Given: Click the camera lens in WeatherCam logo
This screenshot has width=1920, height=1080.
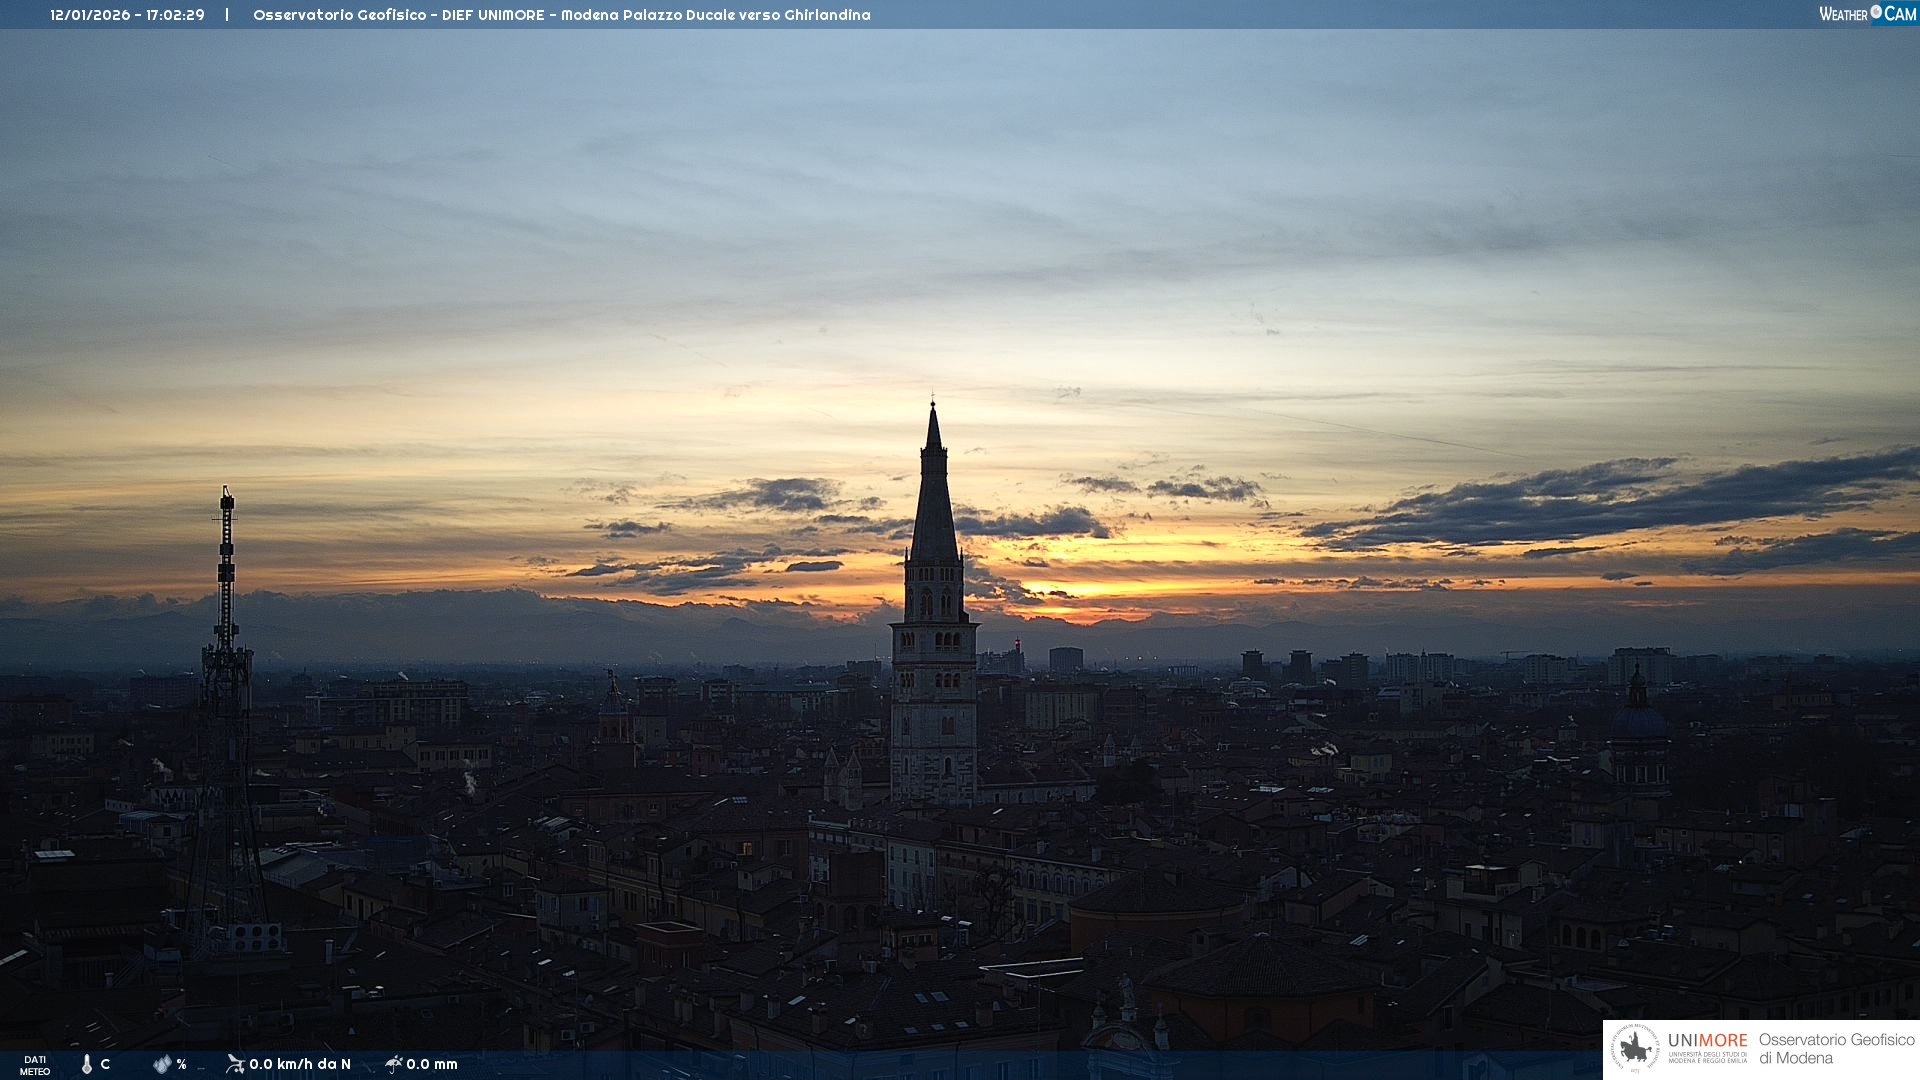Looking at the screenshot, I should click(1876, 12).
